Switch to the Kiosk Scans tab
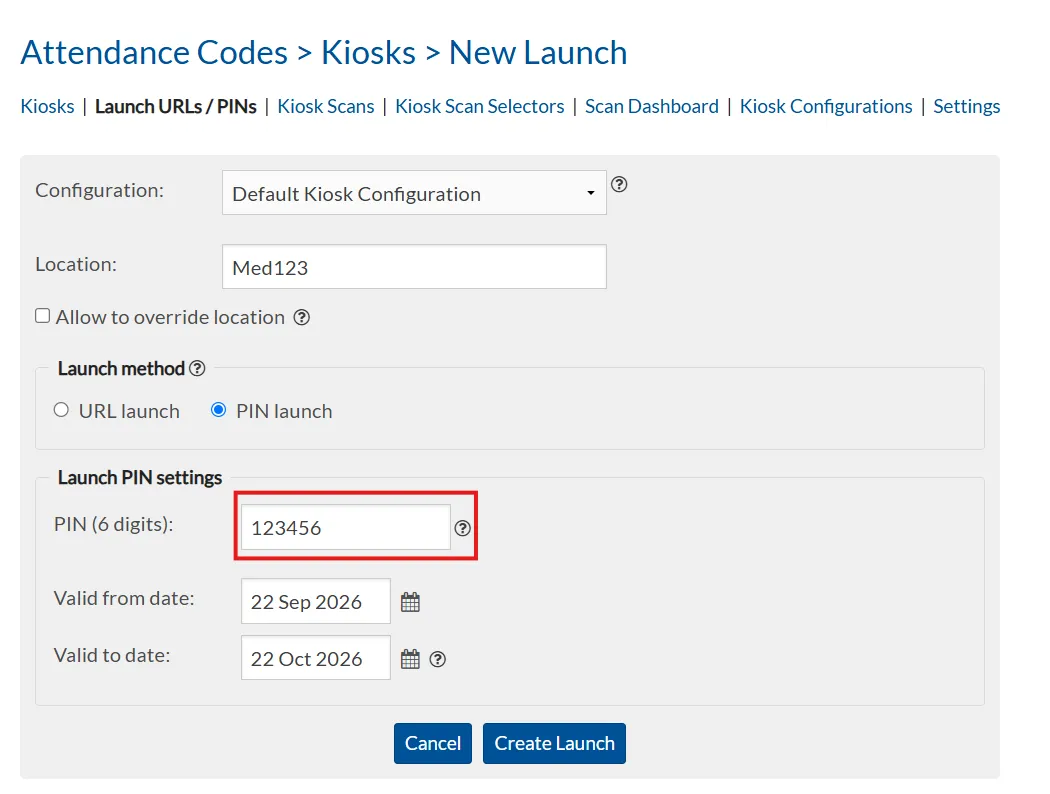Viewport: 1050px width, 794px height. click(326, 106)
